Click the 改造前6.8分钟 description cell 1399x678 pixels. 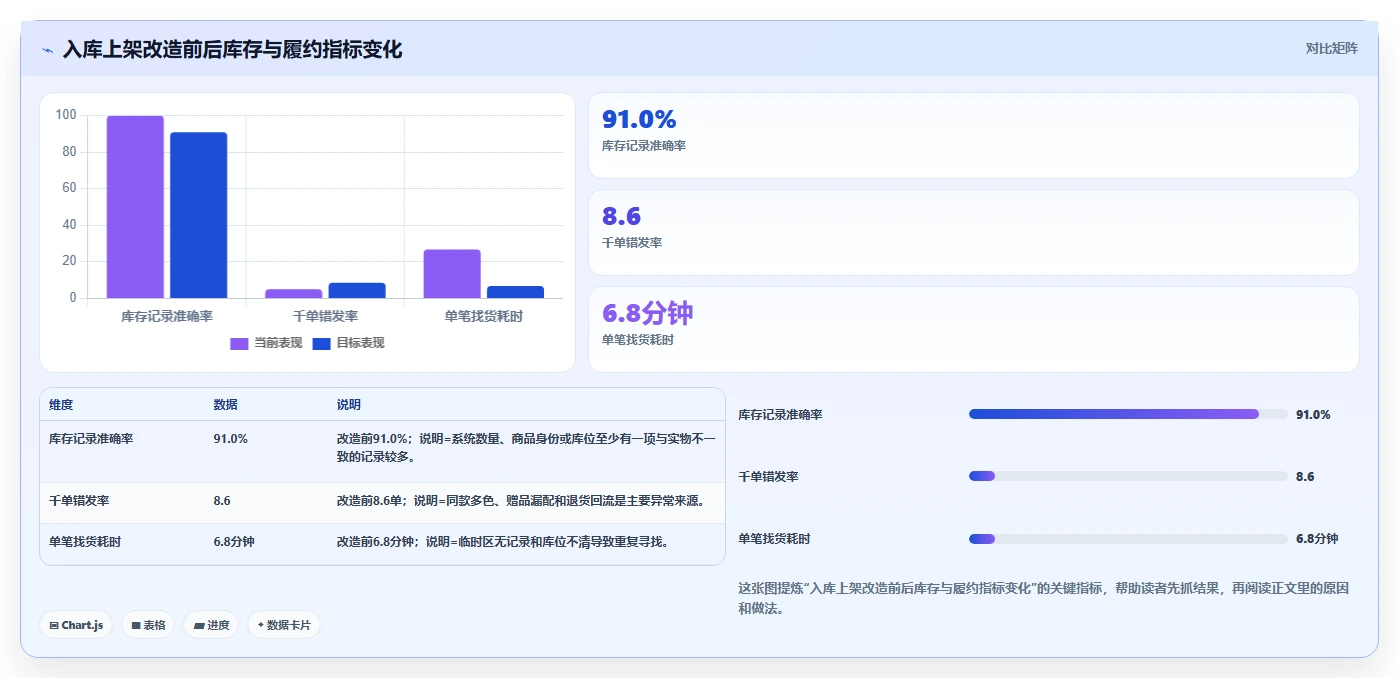tap(503, 542)
